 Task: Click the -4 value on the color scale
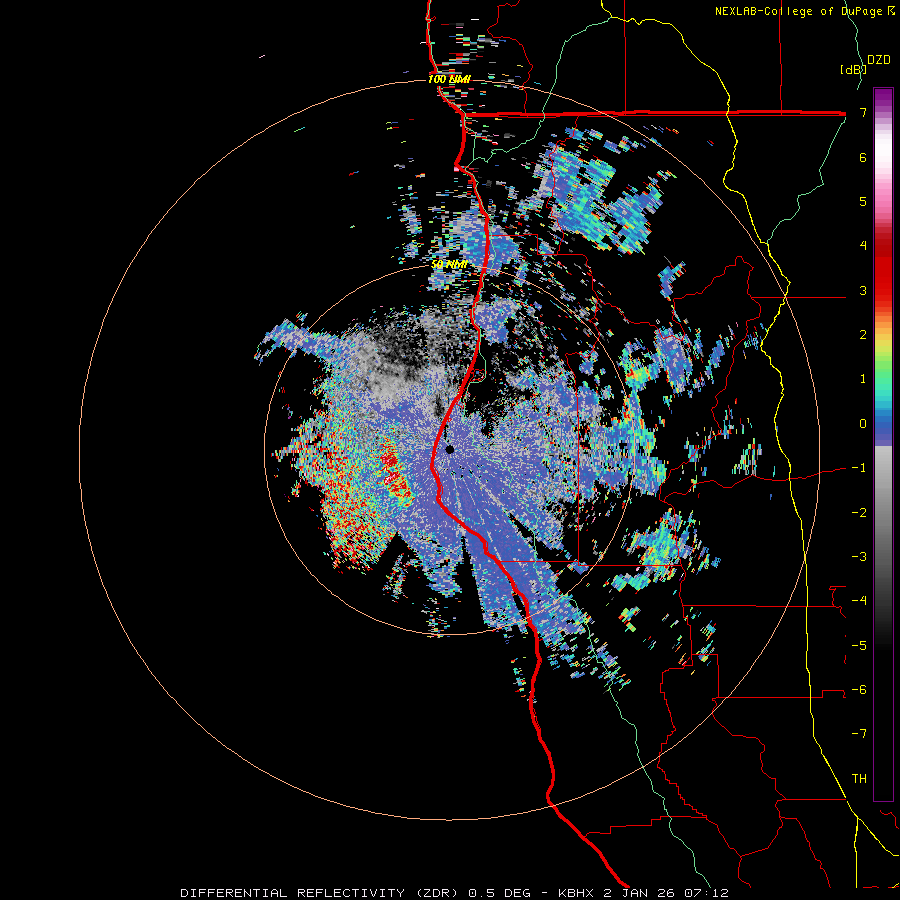(x=859, y=601)
